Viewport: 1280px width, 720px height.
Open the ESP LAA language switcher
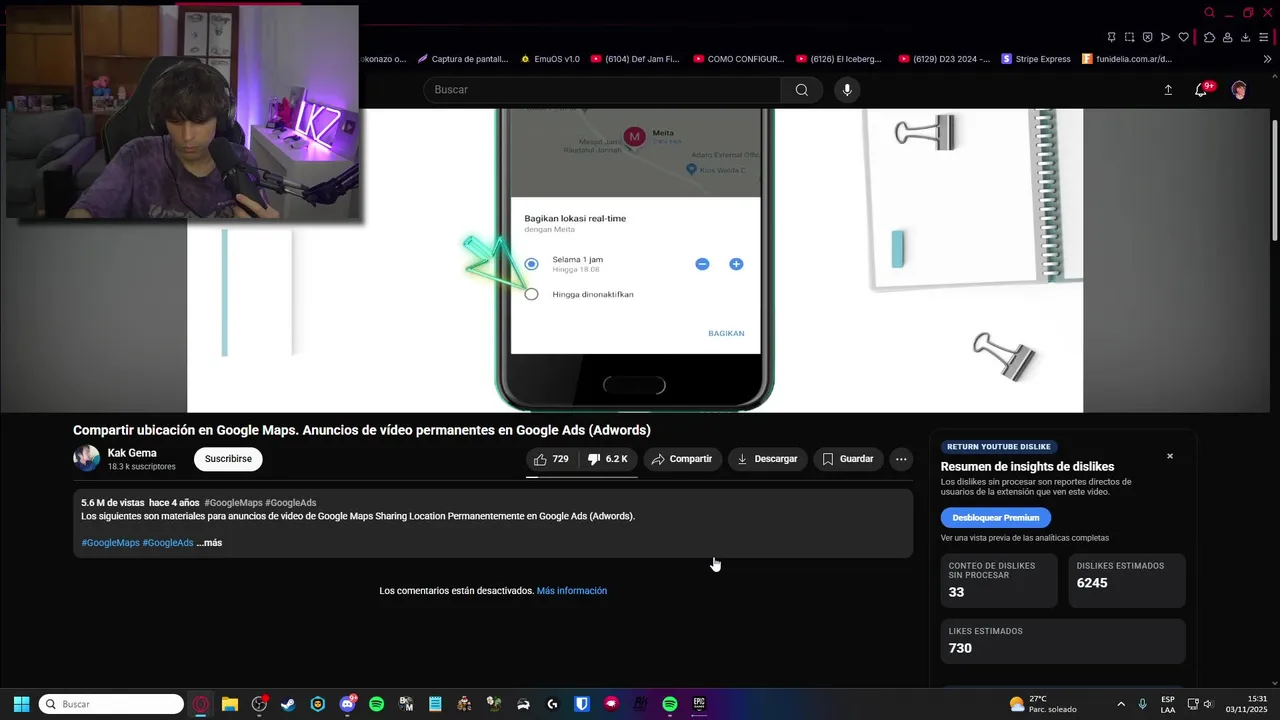1168,704
